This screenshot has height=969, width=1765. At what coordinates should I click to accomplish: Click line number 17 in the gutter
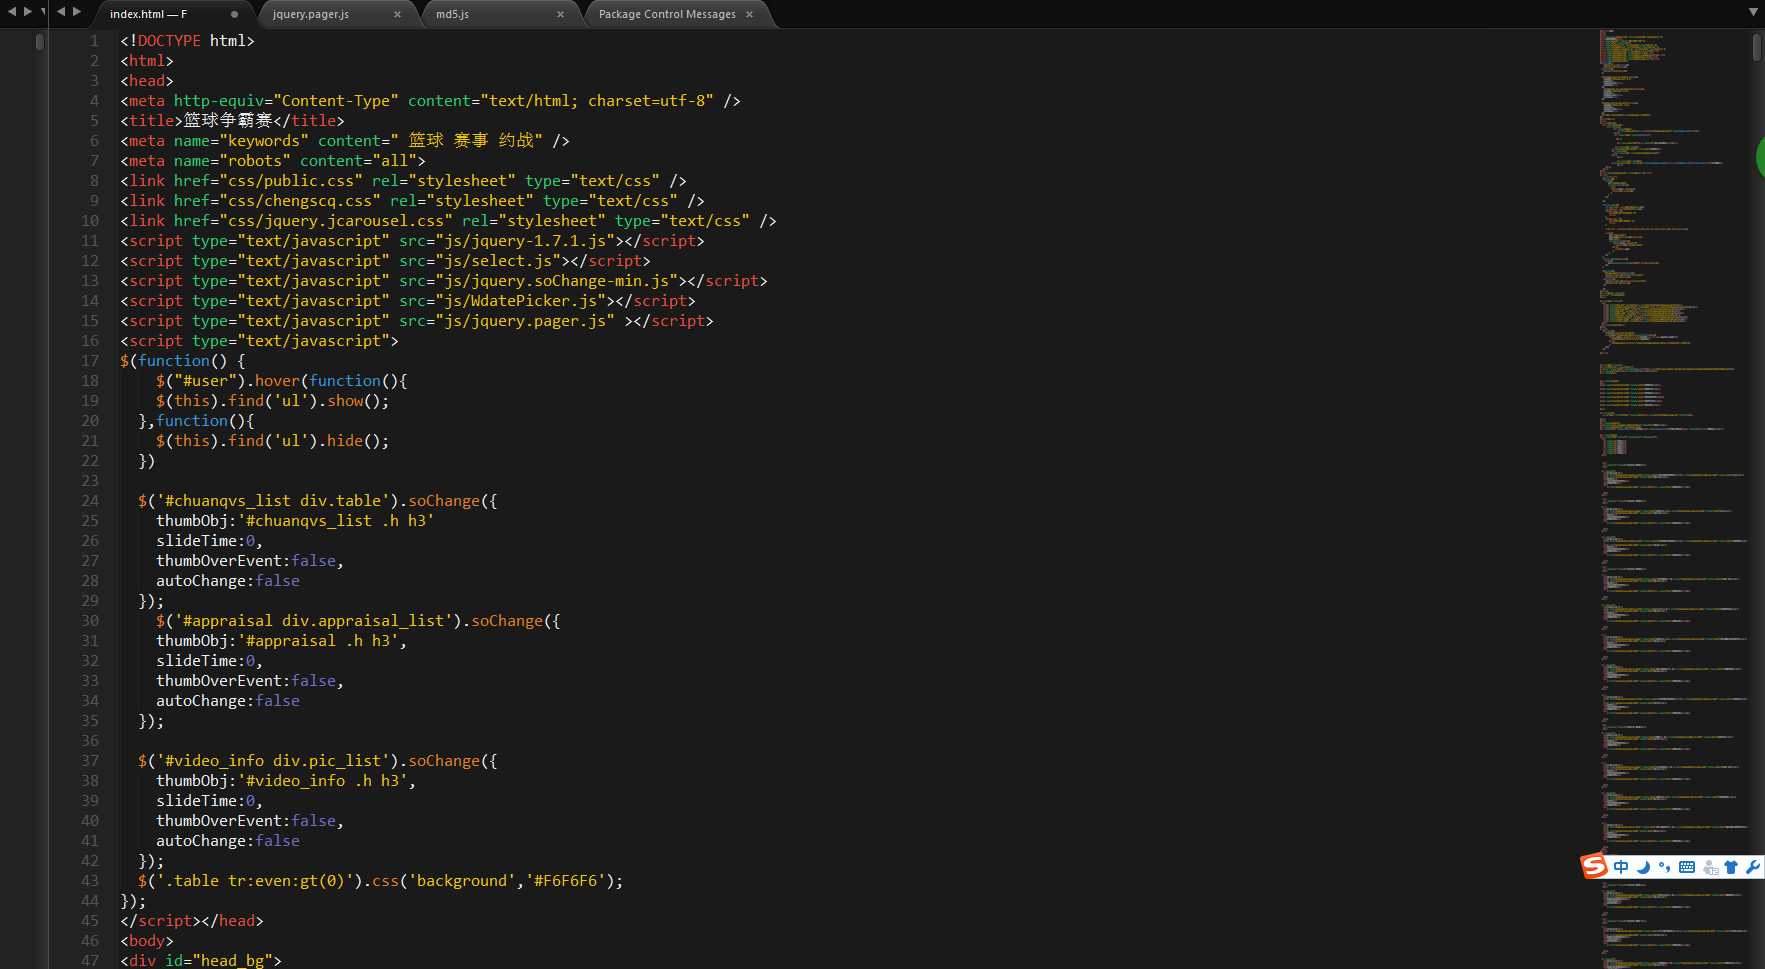click(90, 361)
